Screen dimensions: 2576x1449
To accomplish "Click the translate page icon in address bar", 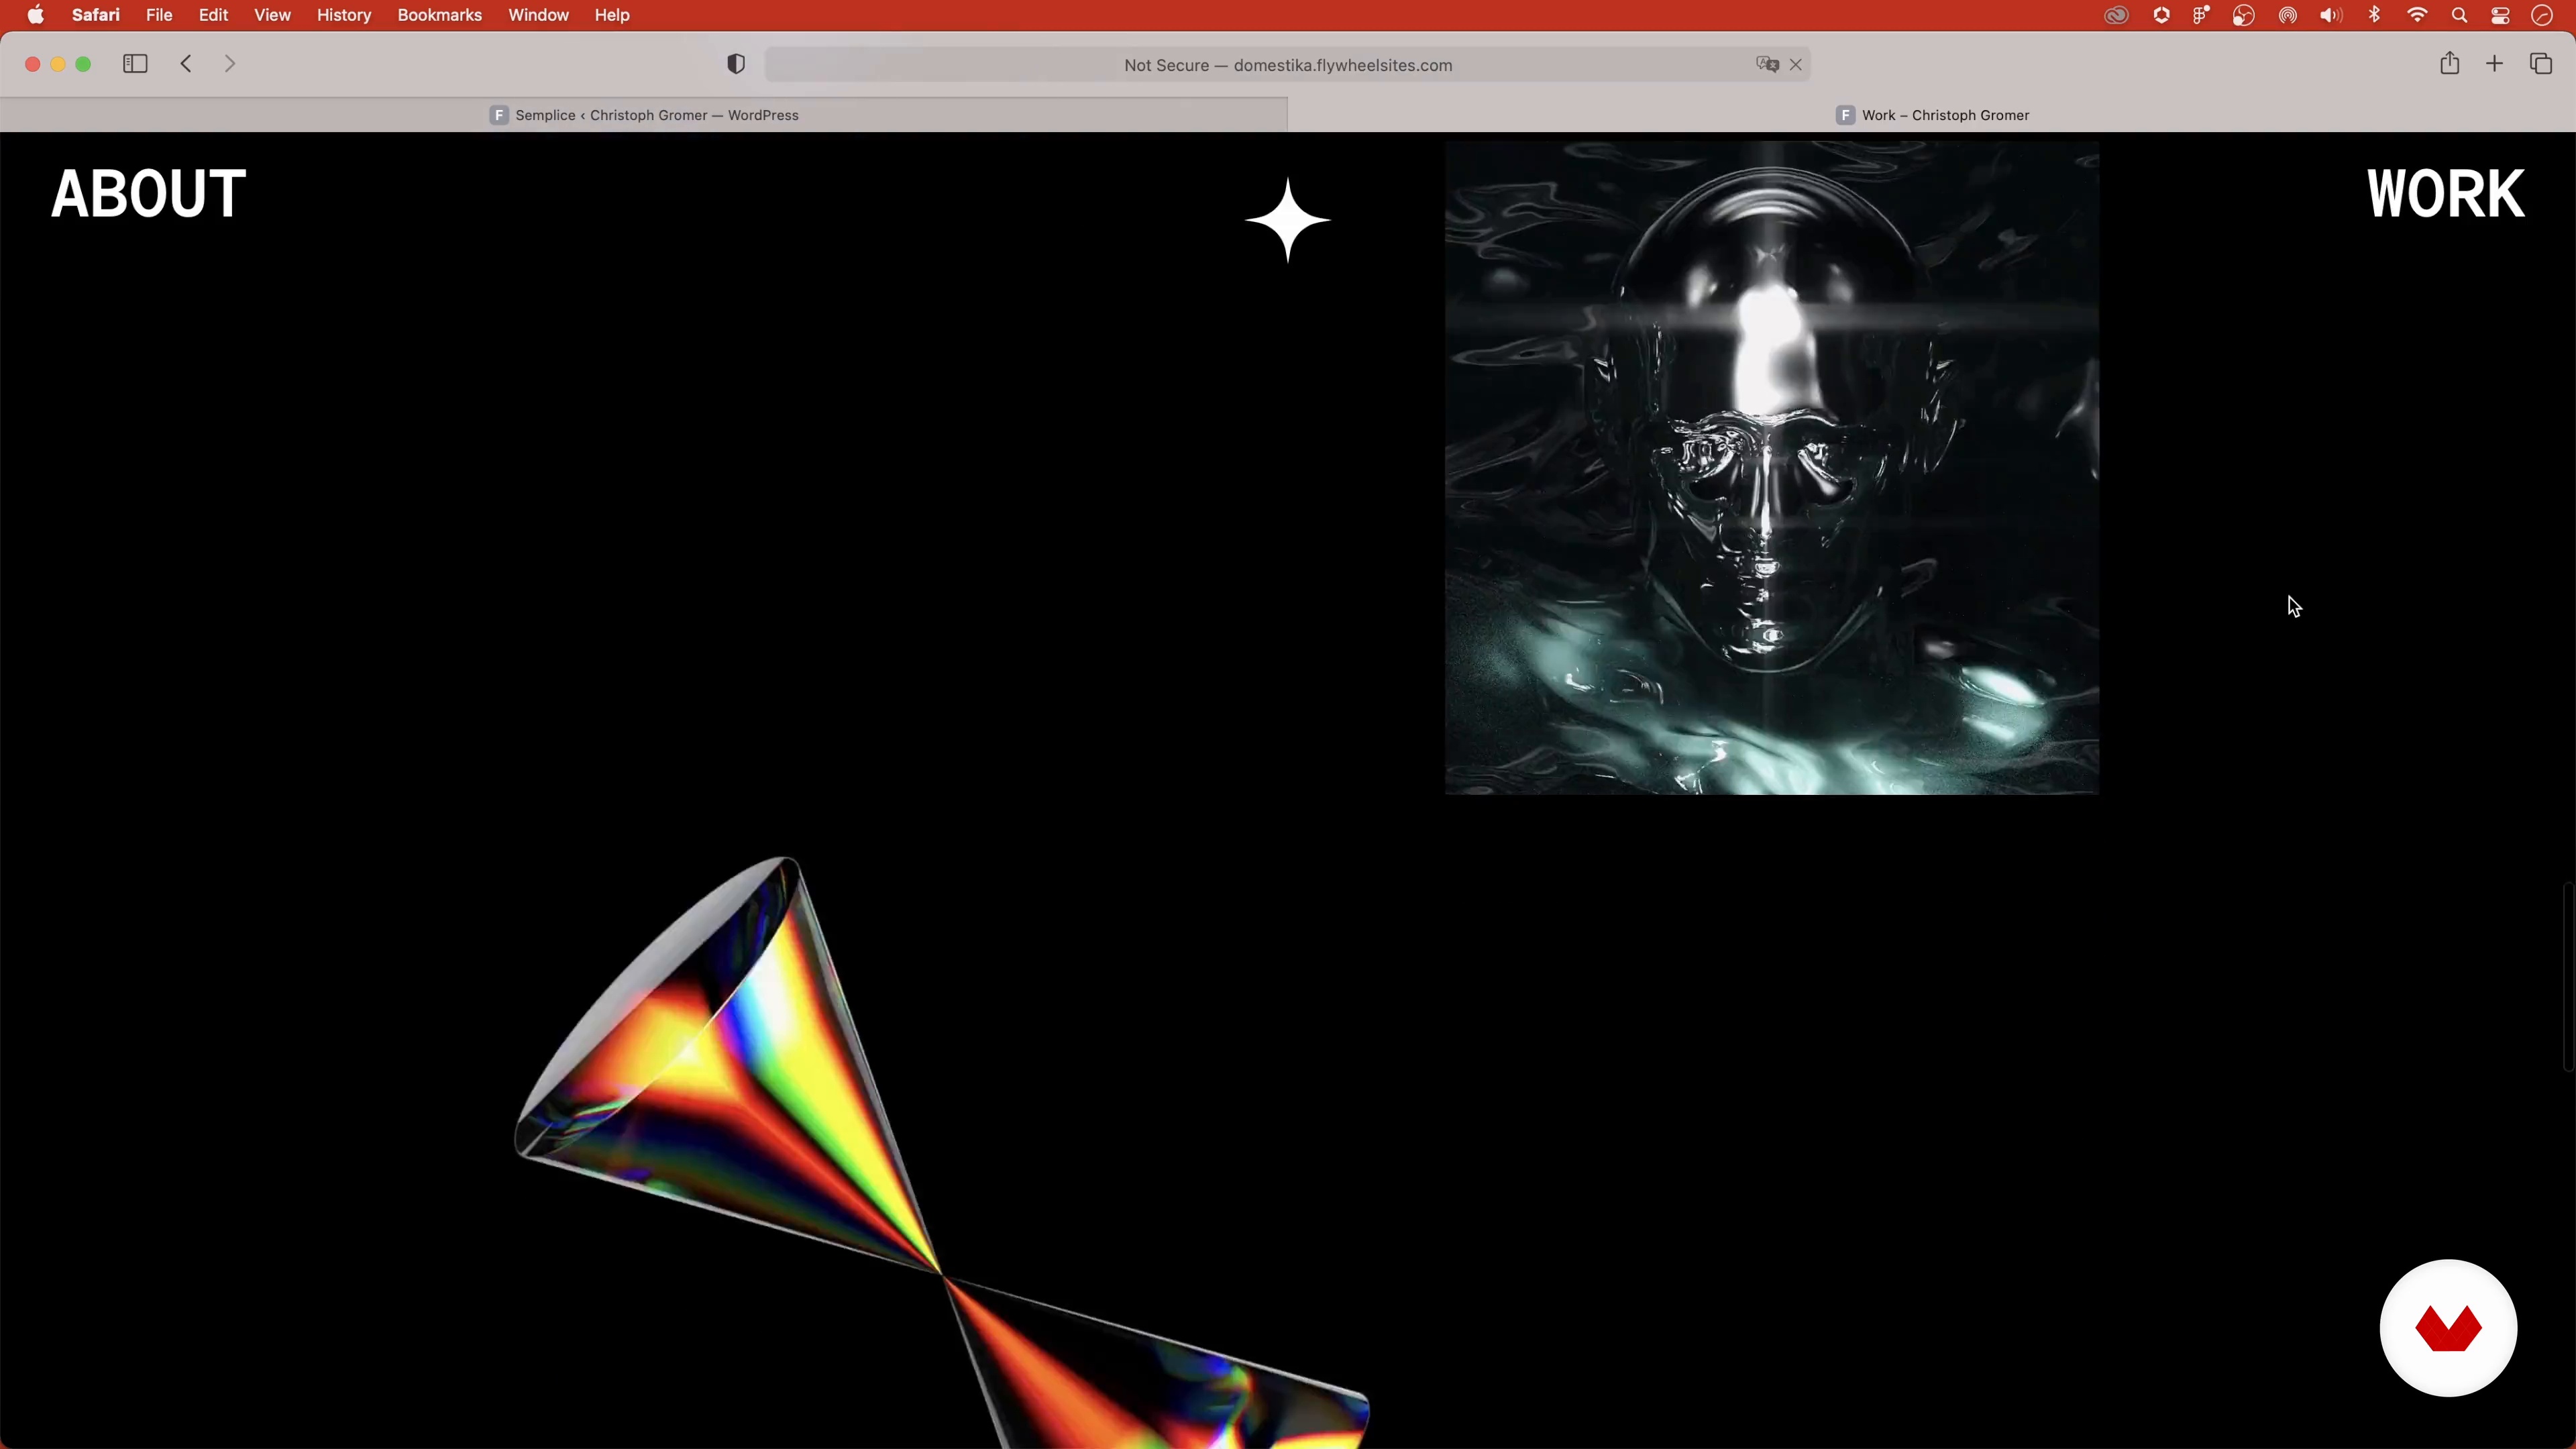I will 1767,65.
